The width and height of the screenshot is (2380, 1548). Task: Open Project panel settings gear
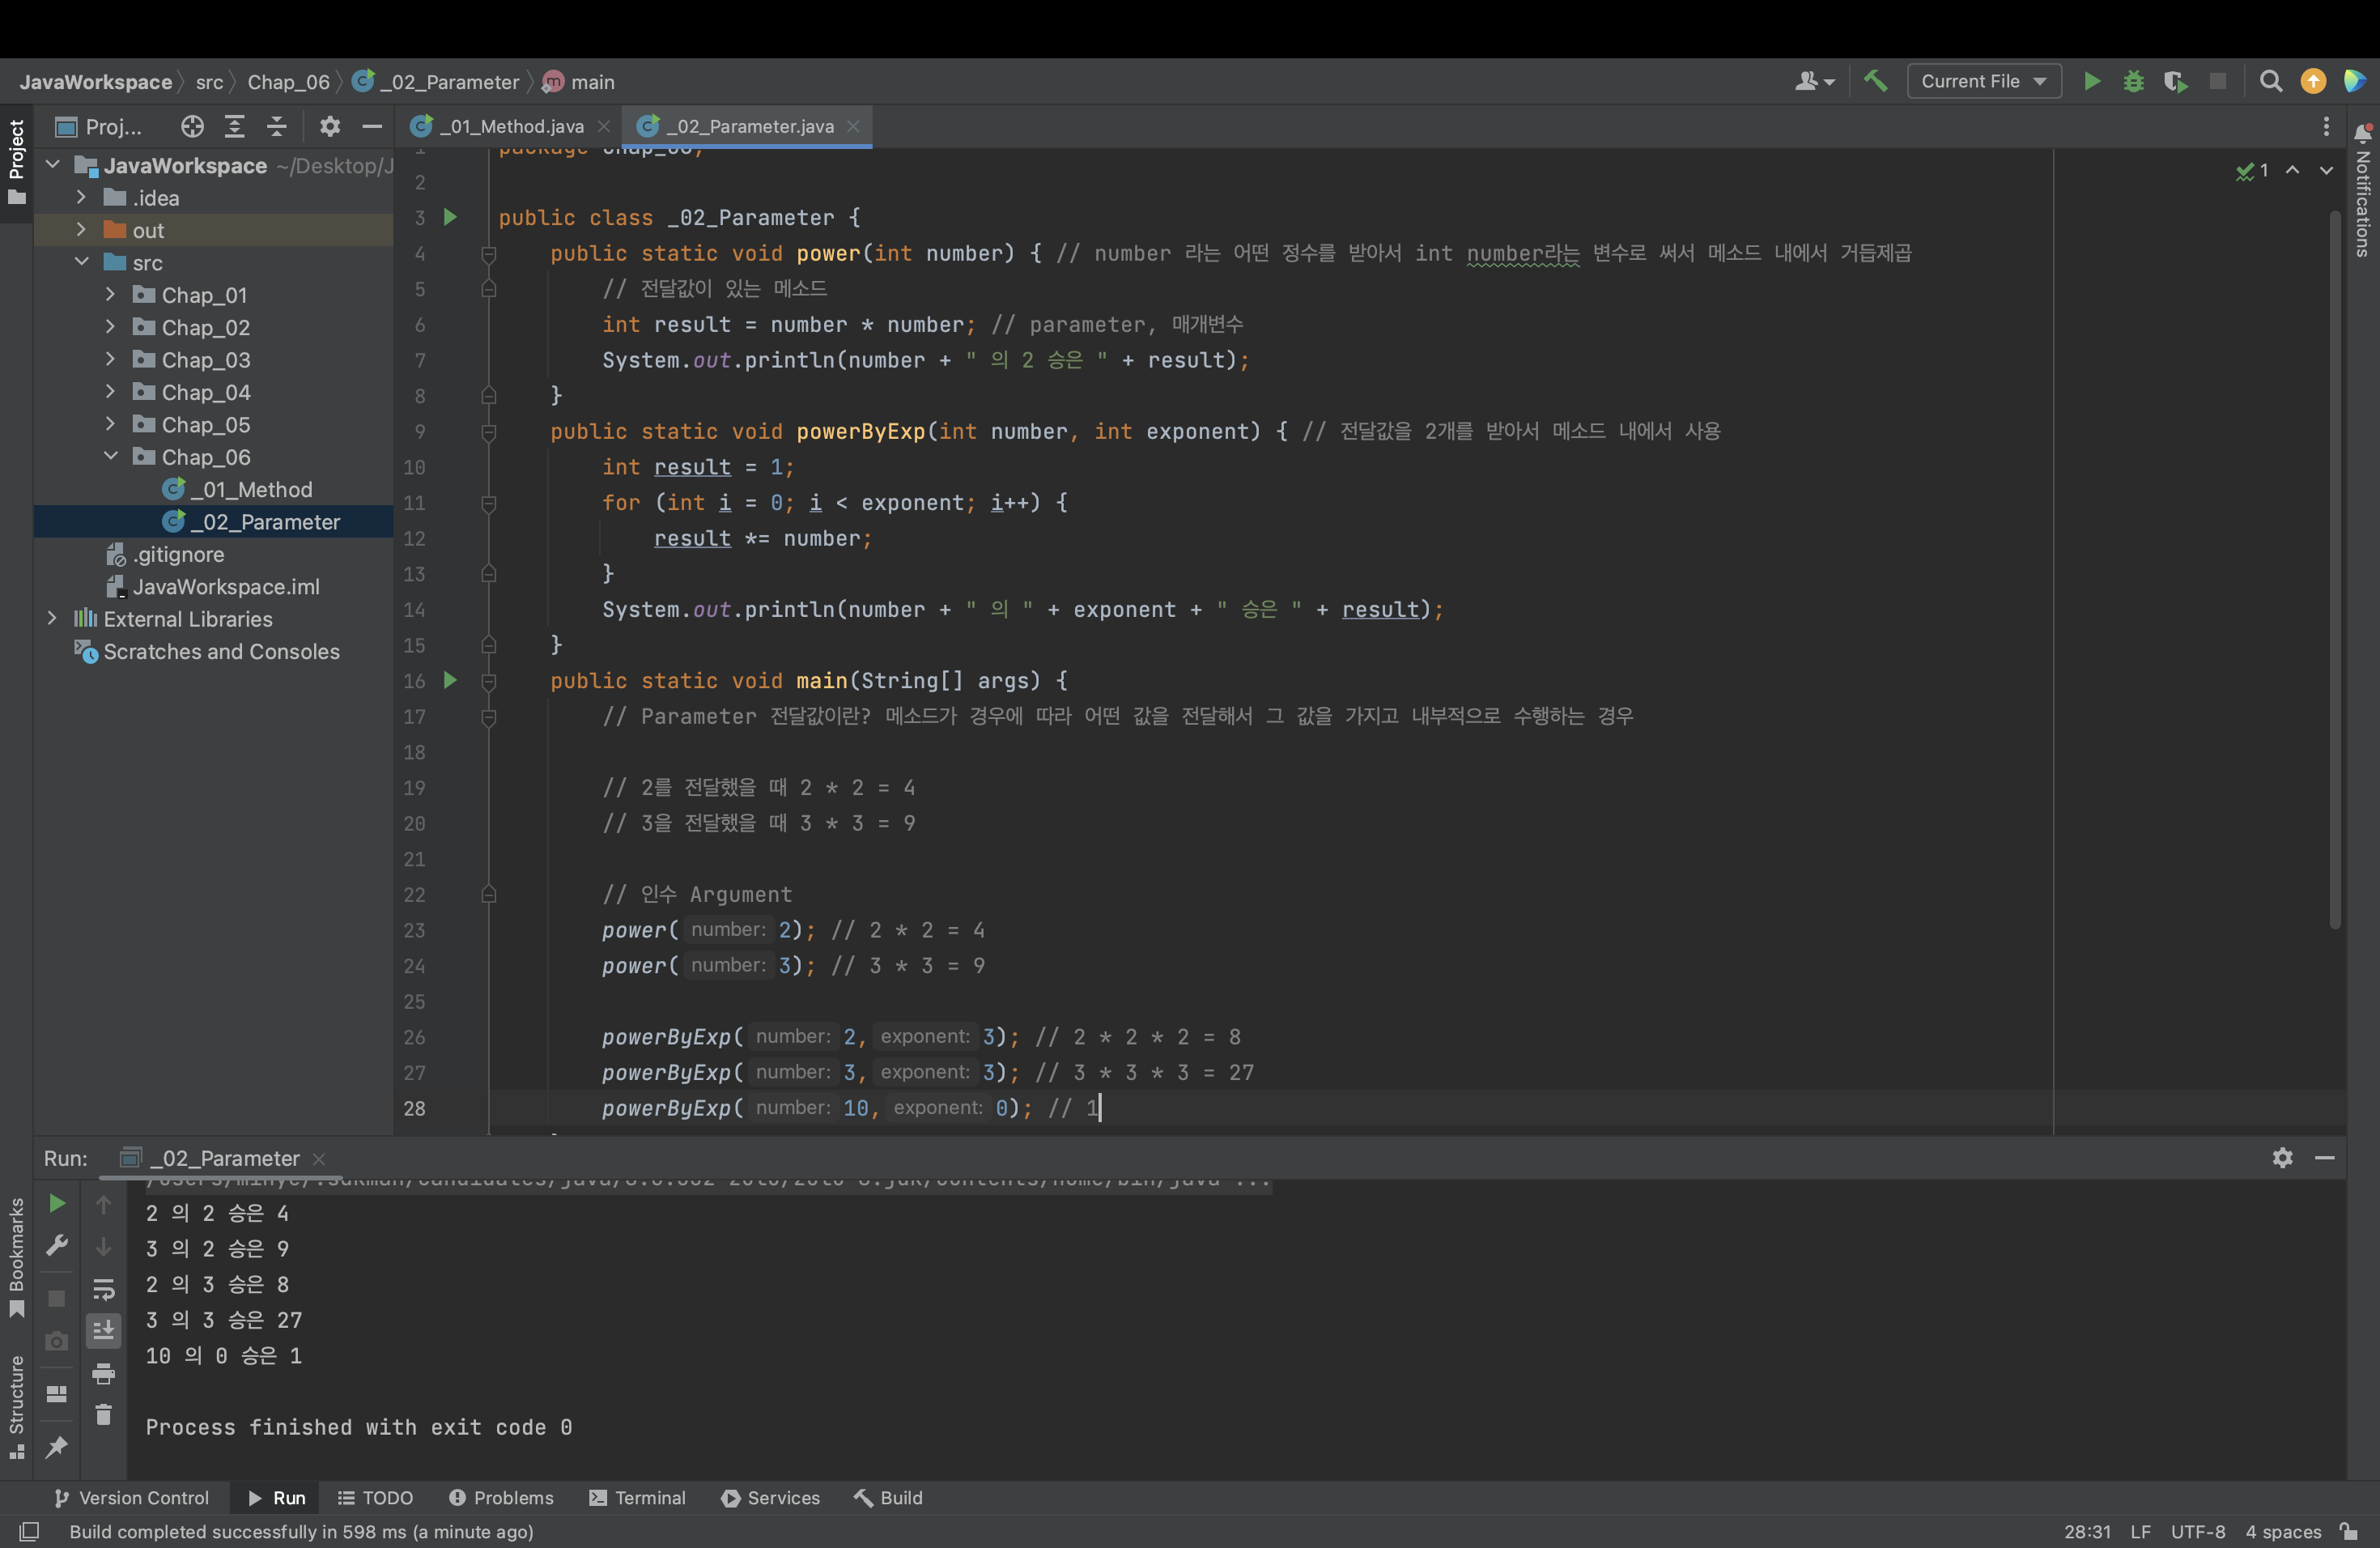pos(330,126)
